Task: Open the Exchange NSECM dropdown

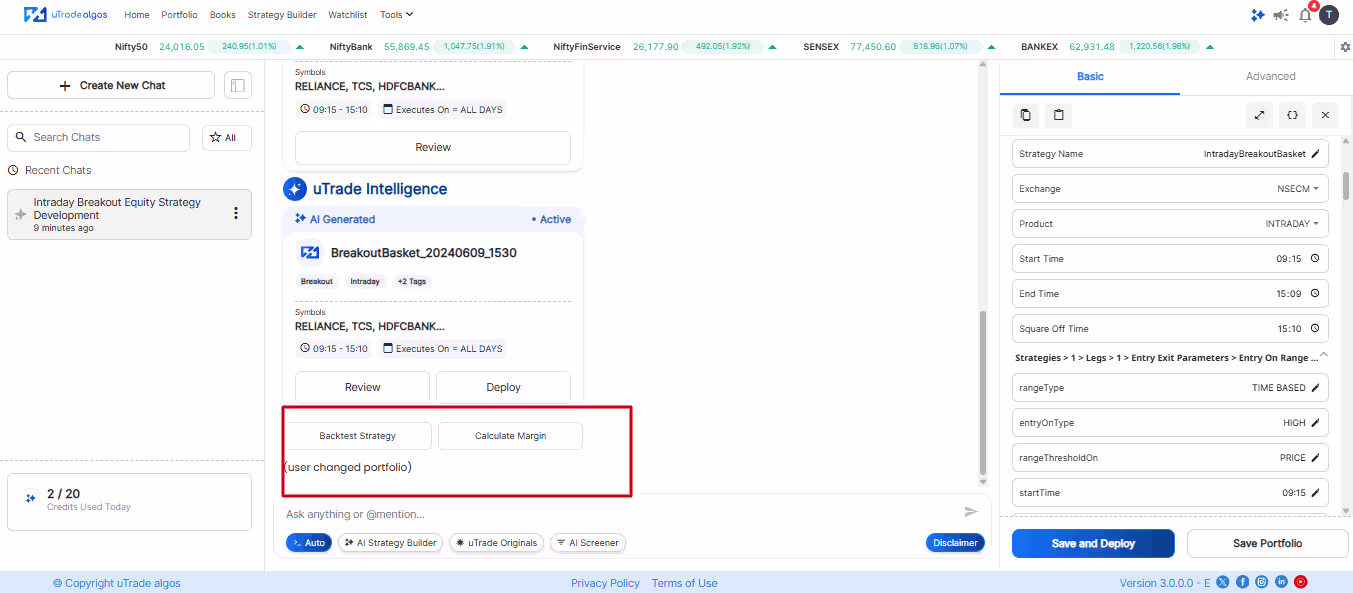Action: coord(1298,189)
